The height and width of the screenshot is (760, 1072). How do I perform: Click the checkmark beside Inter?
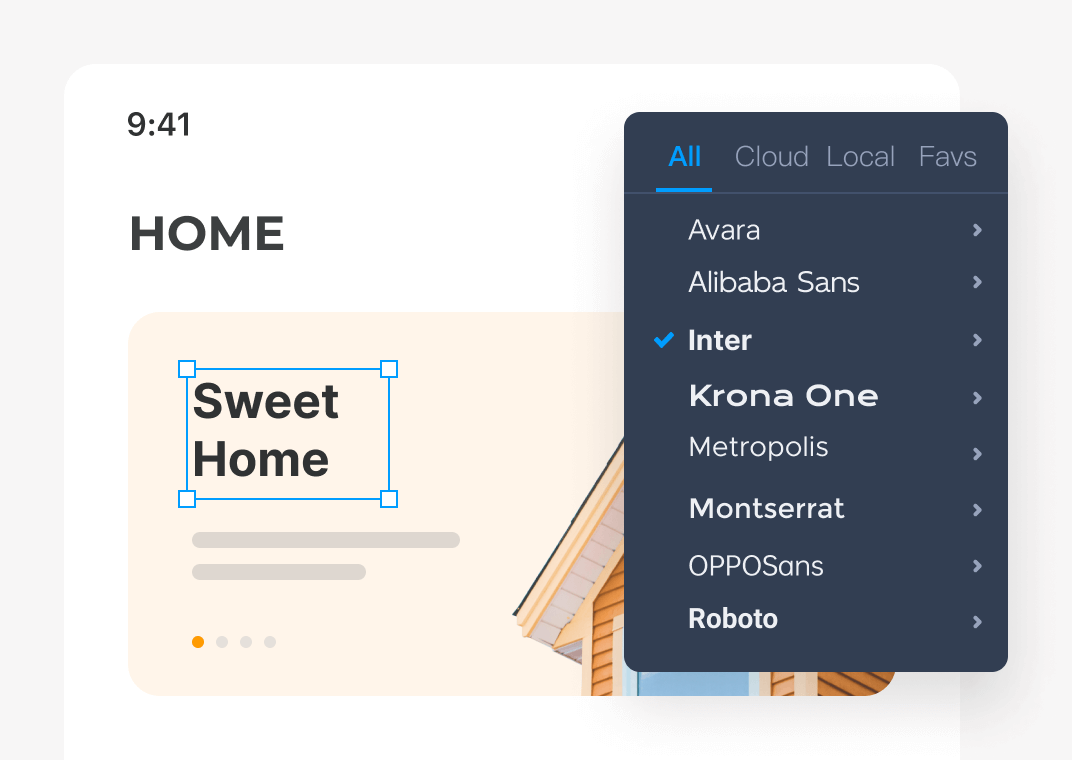coord(663,340)
